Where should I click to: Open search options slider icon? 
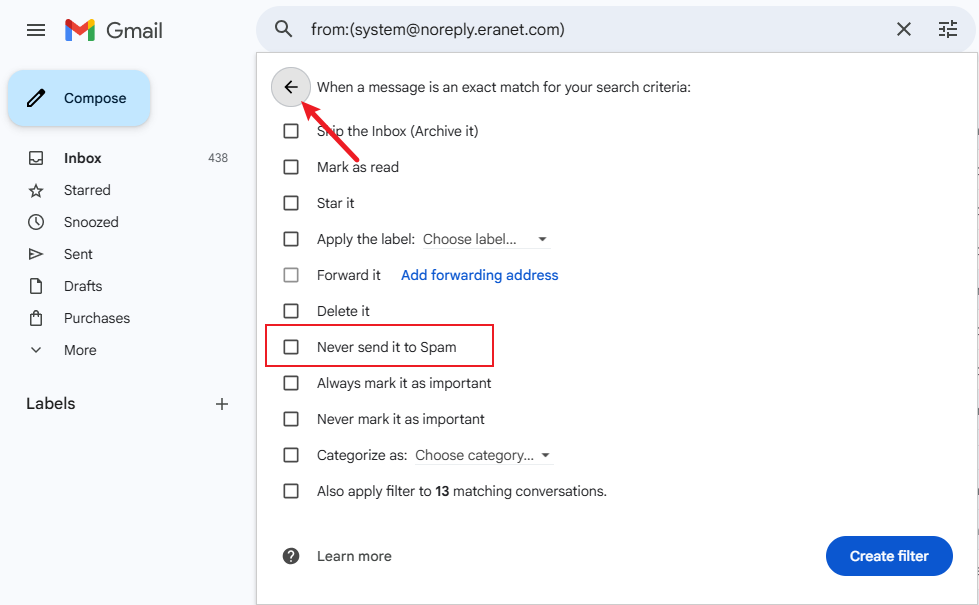pyautogui.click(x=948, y=30)
